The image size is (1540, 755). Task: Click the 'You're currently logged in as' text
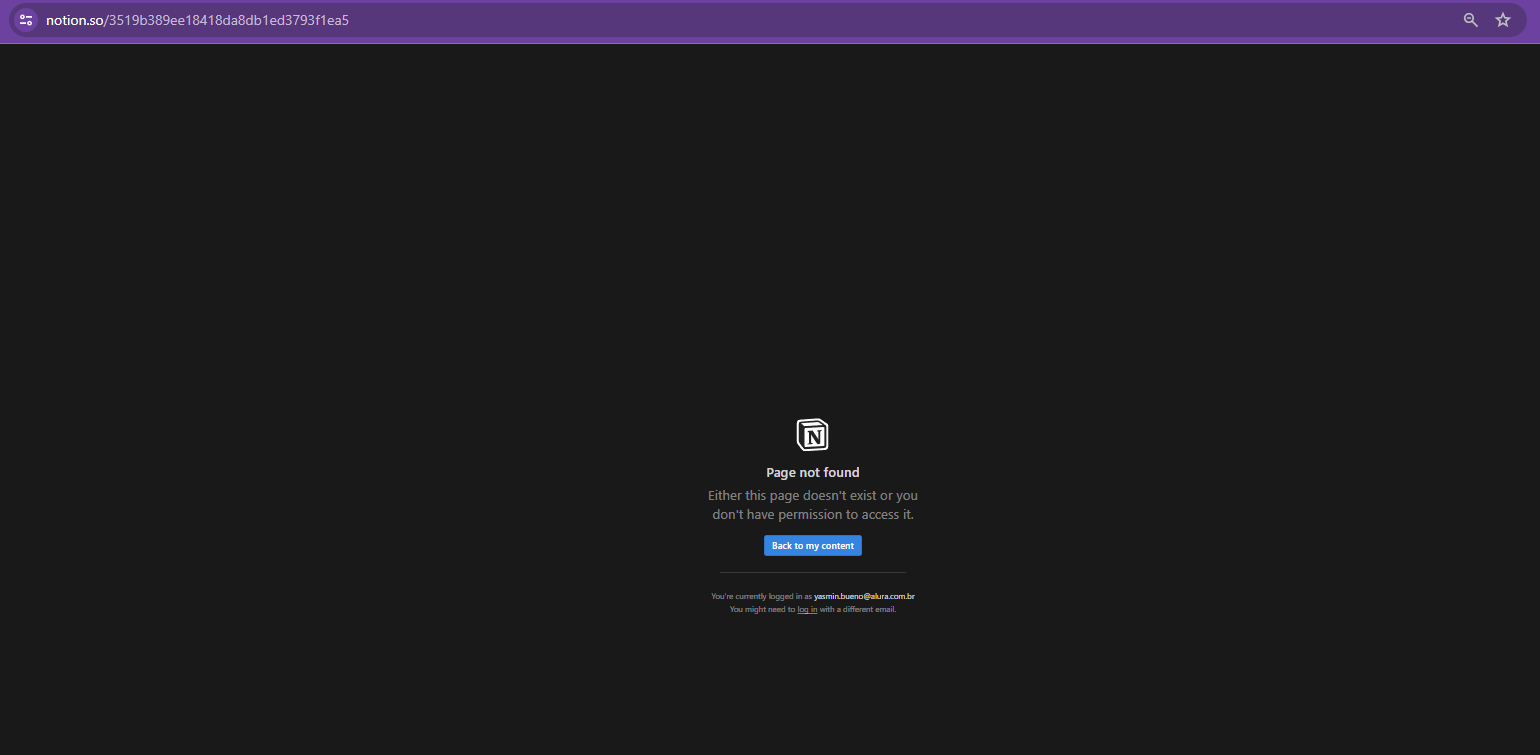pyautogui.click(x=761, y=596)
